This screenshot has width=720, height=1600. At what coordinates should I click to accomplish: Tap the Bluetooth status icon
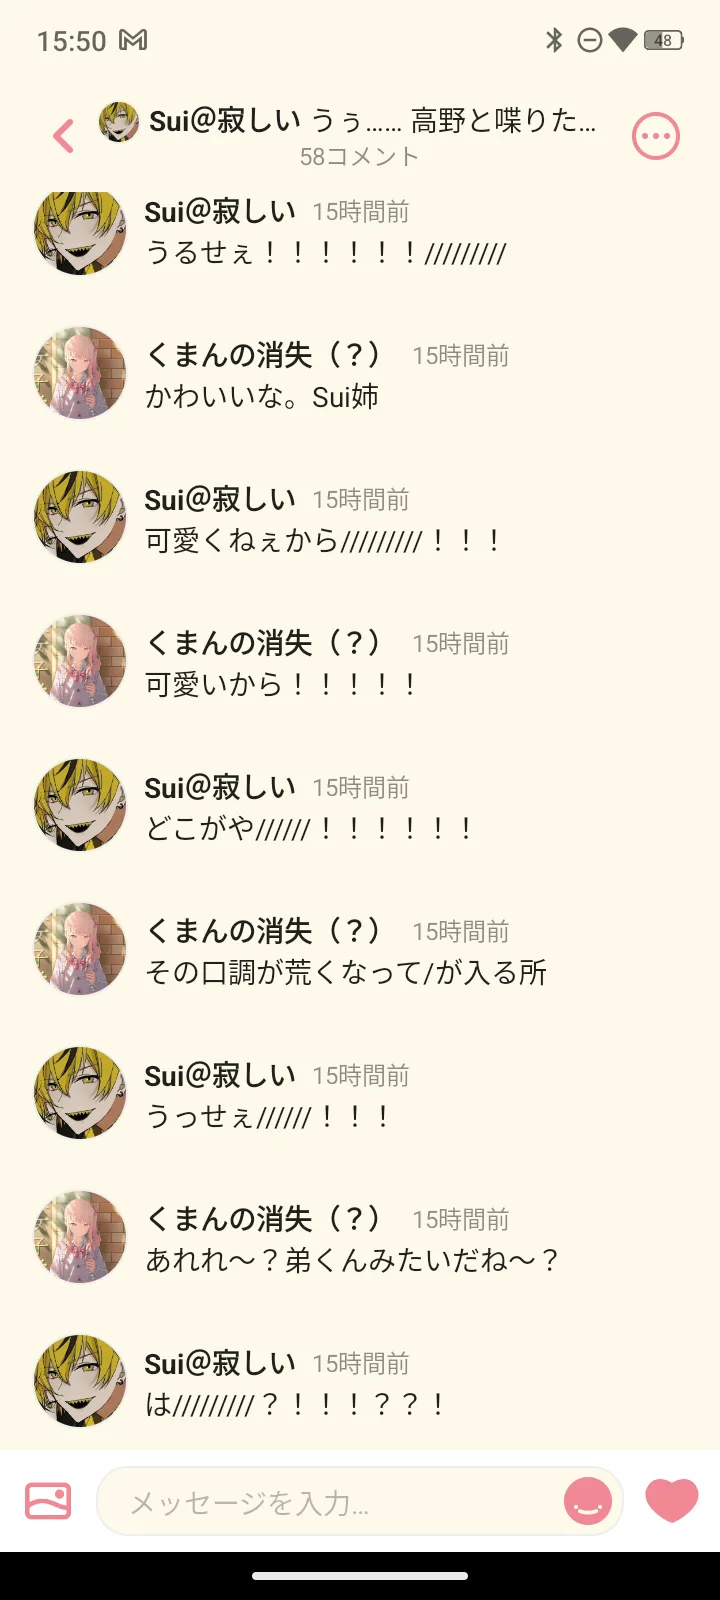click(x=554, y=40)
